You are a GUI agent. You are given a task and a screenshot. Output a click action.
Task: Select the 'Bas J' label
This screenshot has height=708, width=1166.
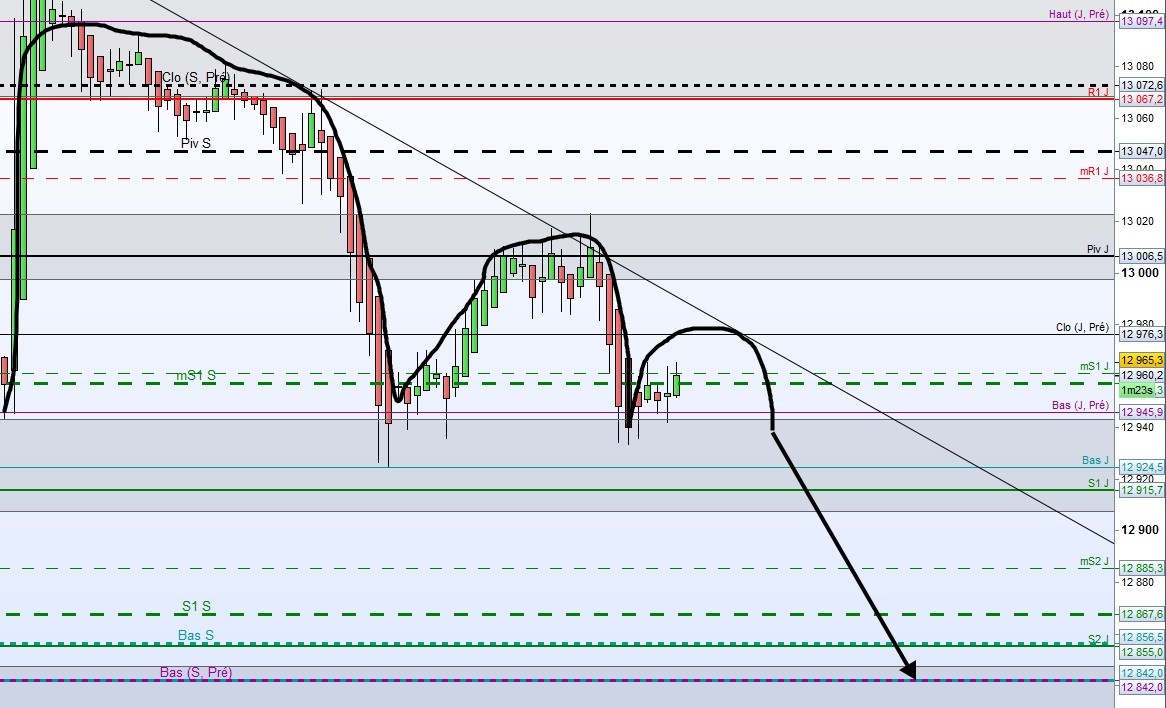(1095, 460)
